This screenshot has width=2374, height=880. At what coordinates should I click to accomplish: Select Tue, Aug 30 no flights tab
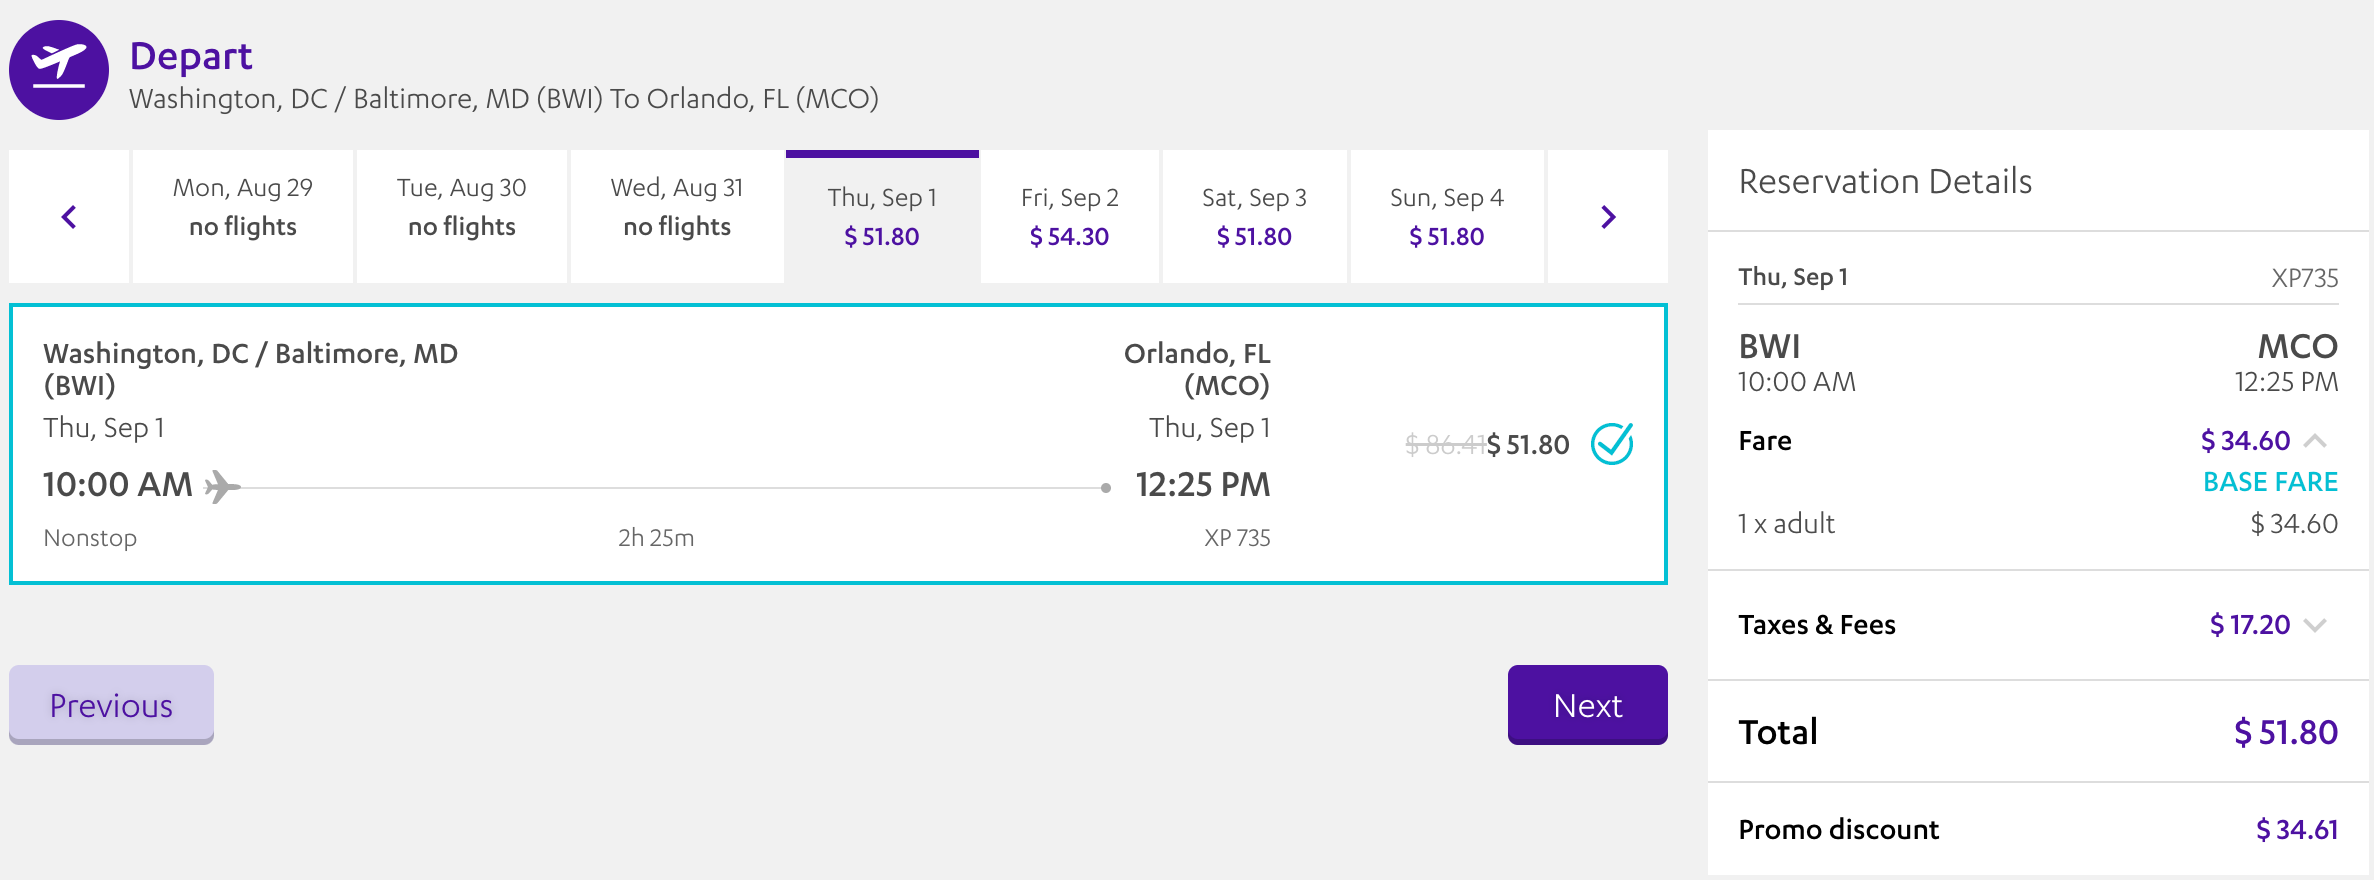(x=462, y=217)
